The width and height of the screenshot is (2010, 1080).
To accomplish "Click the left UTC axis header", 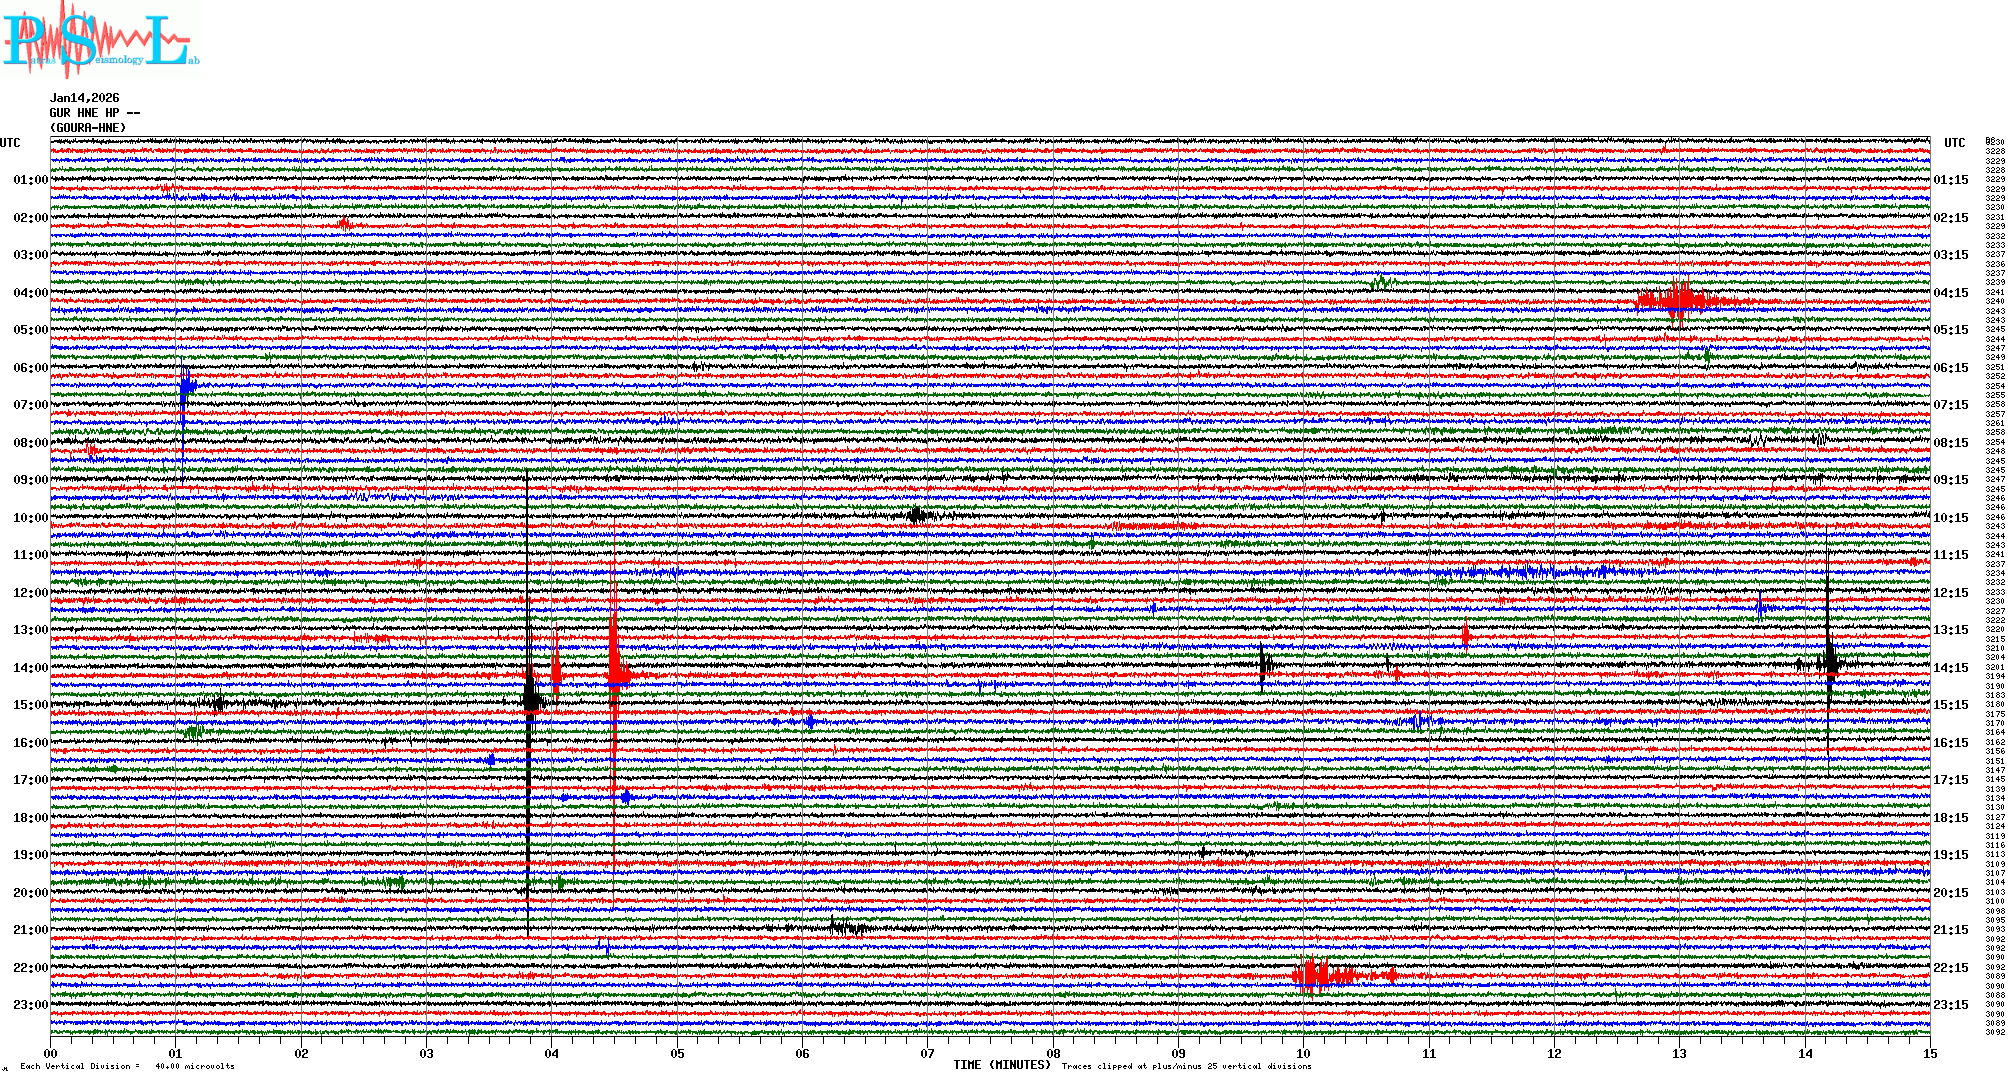I will 10,143.
